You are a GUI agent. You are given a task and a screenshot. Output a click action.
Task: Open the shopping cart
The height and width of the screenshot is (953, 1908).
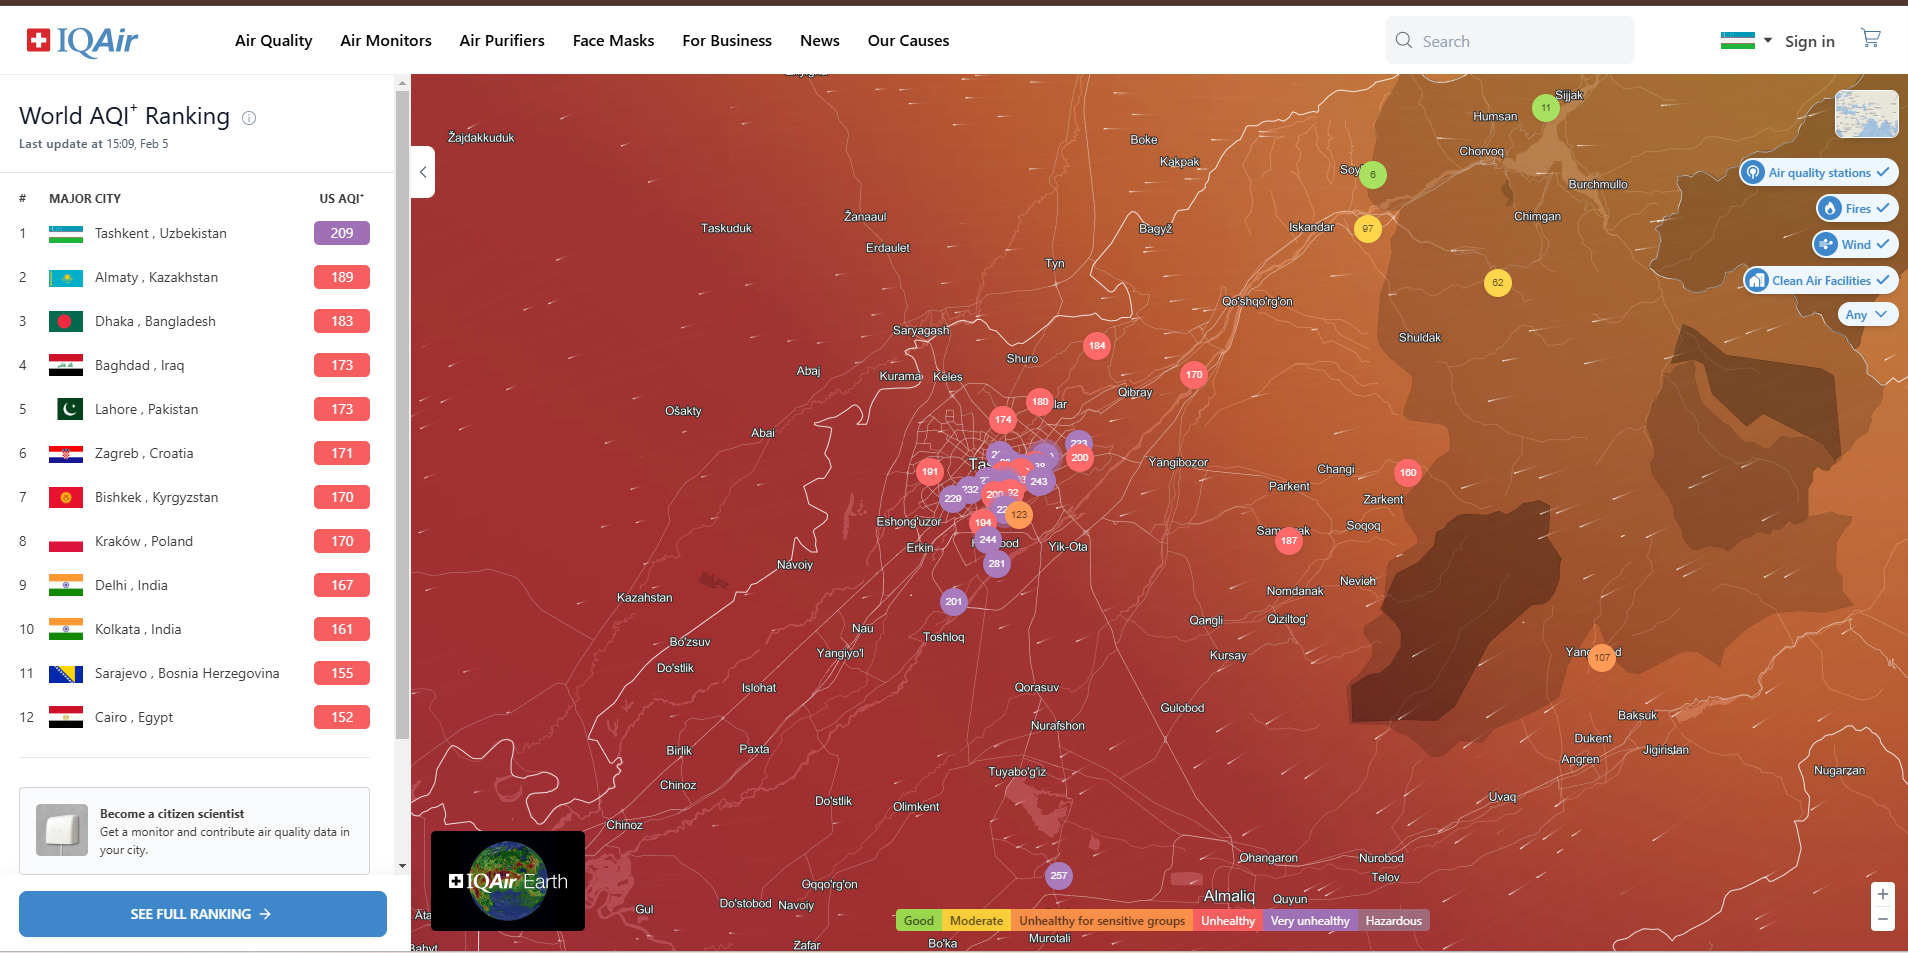1870,39
